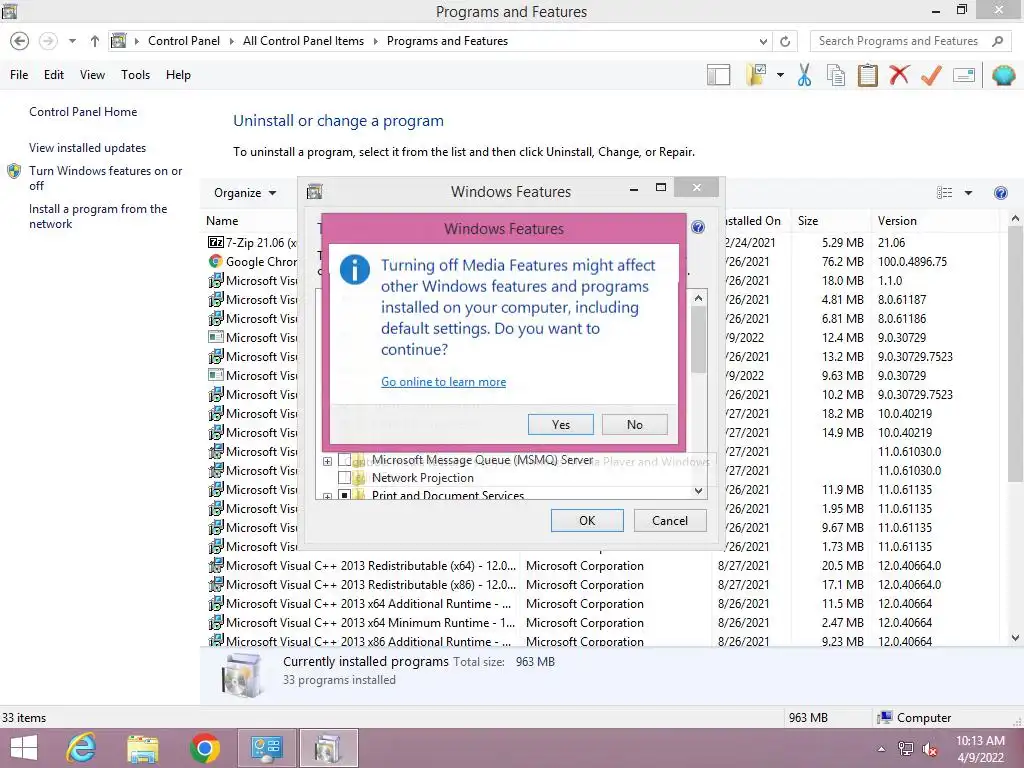This screenshot has width=1024, height=768.
Task: Click Install a program from the network
Action: click(98, 216)
